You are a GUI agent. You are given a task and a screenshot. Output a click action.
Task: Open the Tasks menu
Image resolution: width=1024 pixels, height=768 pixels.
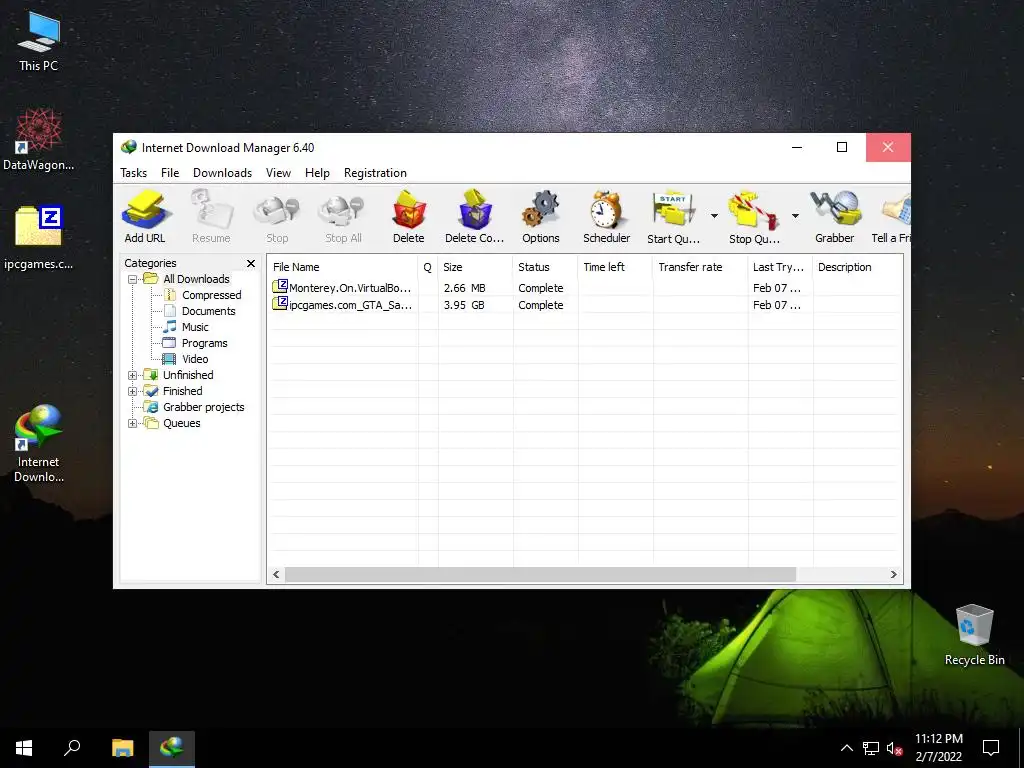[x=133, y=173]
